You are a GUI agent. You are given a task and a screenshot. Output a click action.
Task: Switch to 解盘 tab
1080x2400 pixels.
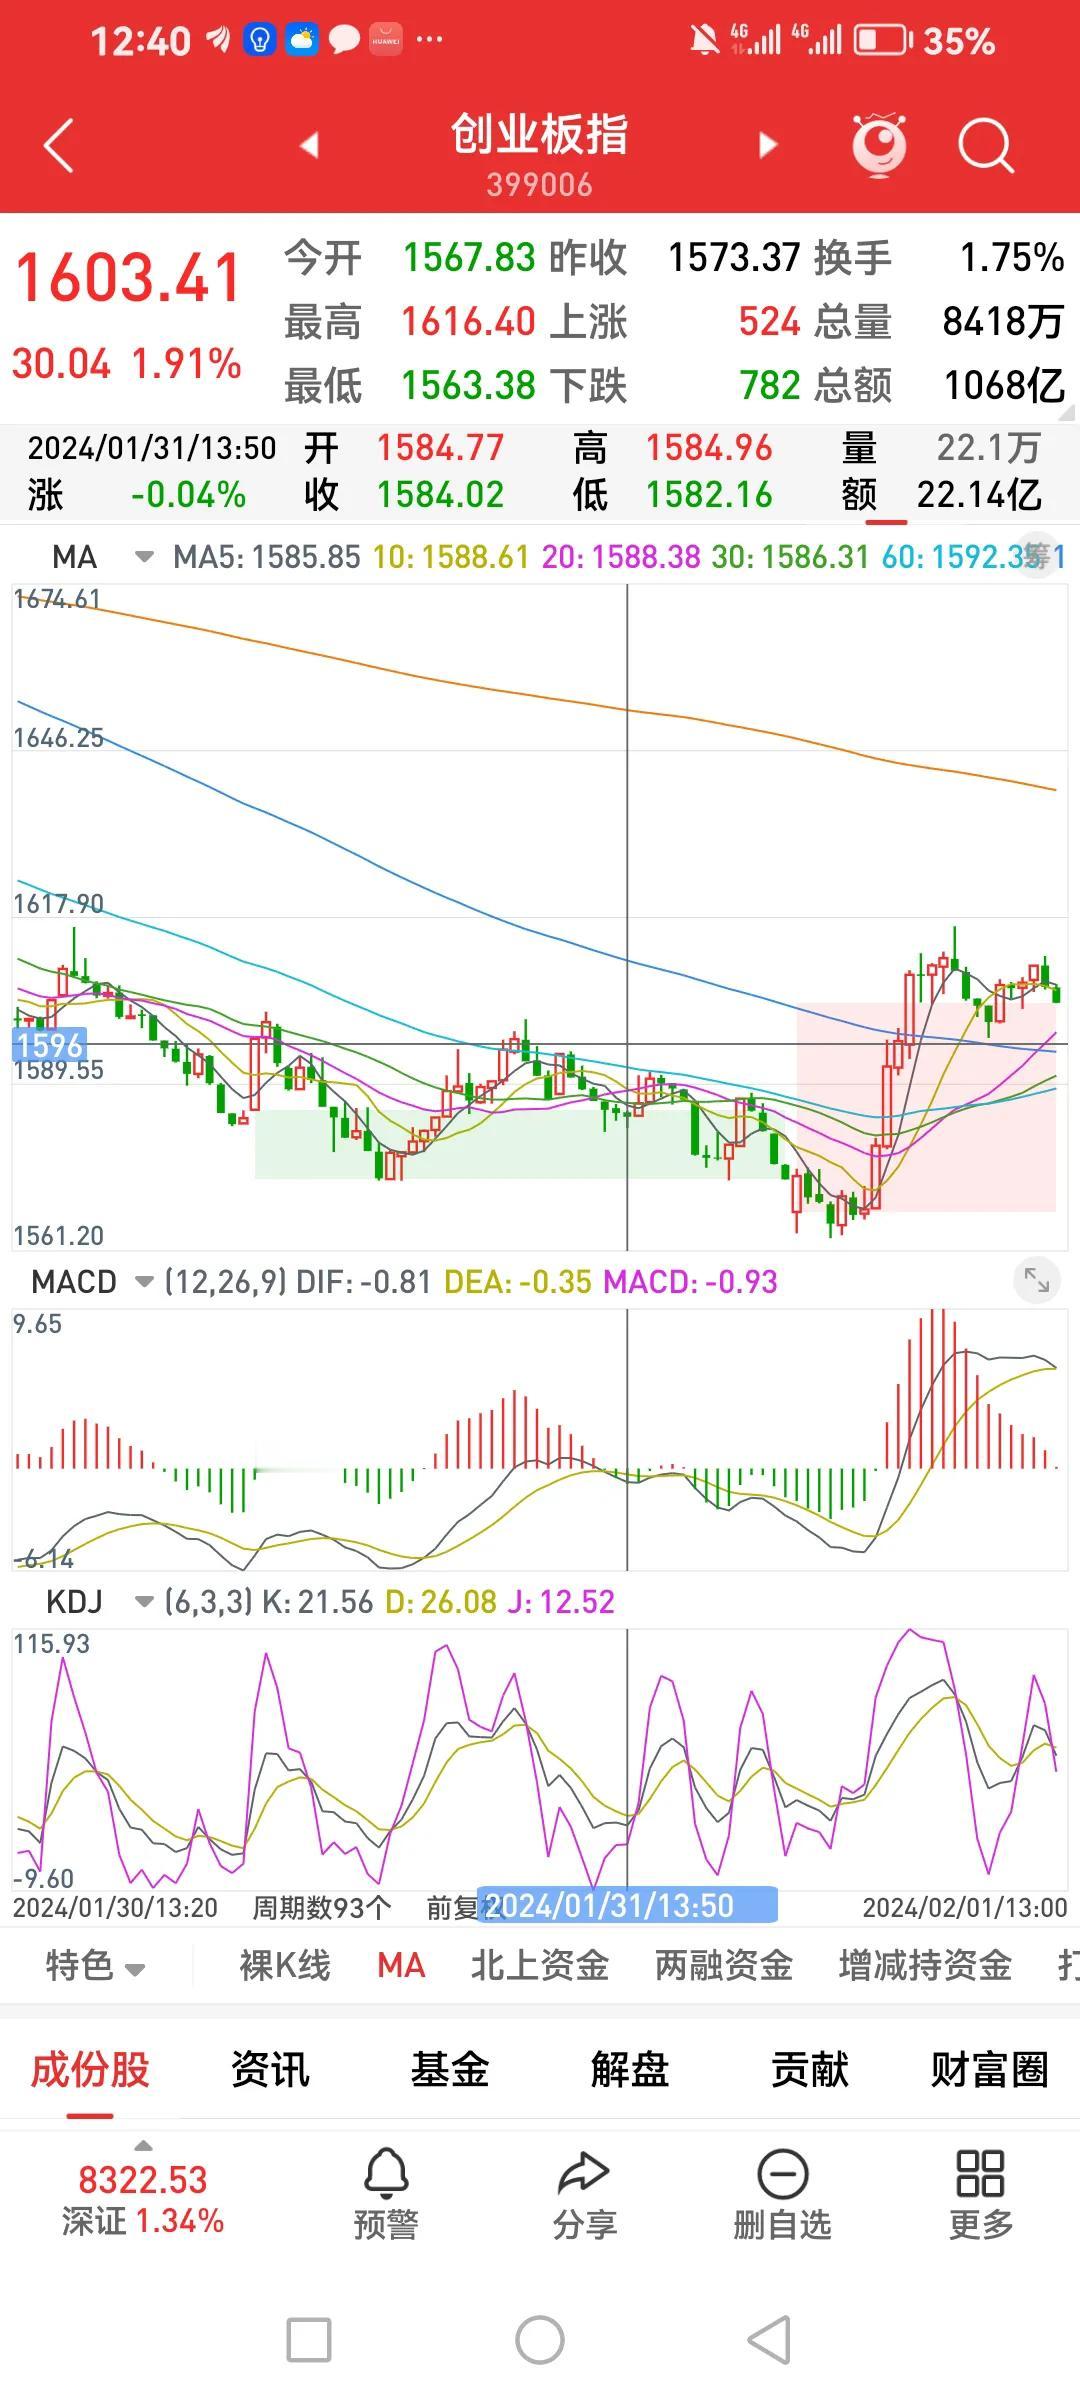[x=630, y=2069]
